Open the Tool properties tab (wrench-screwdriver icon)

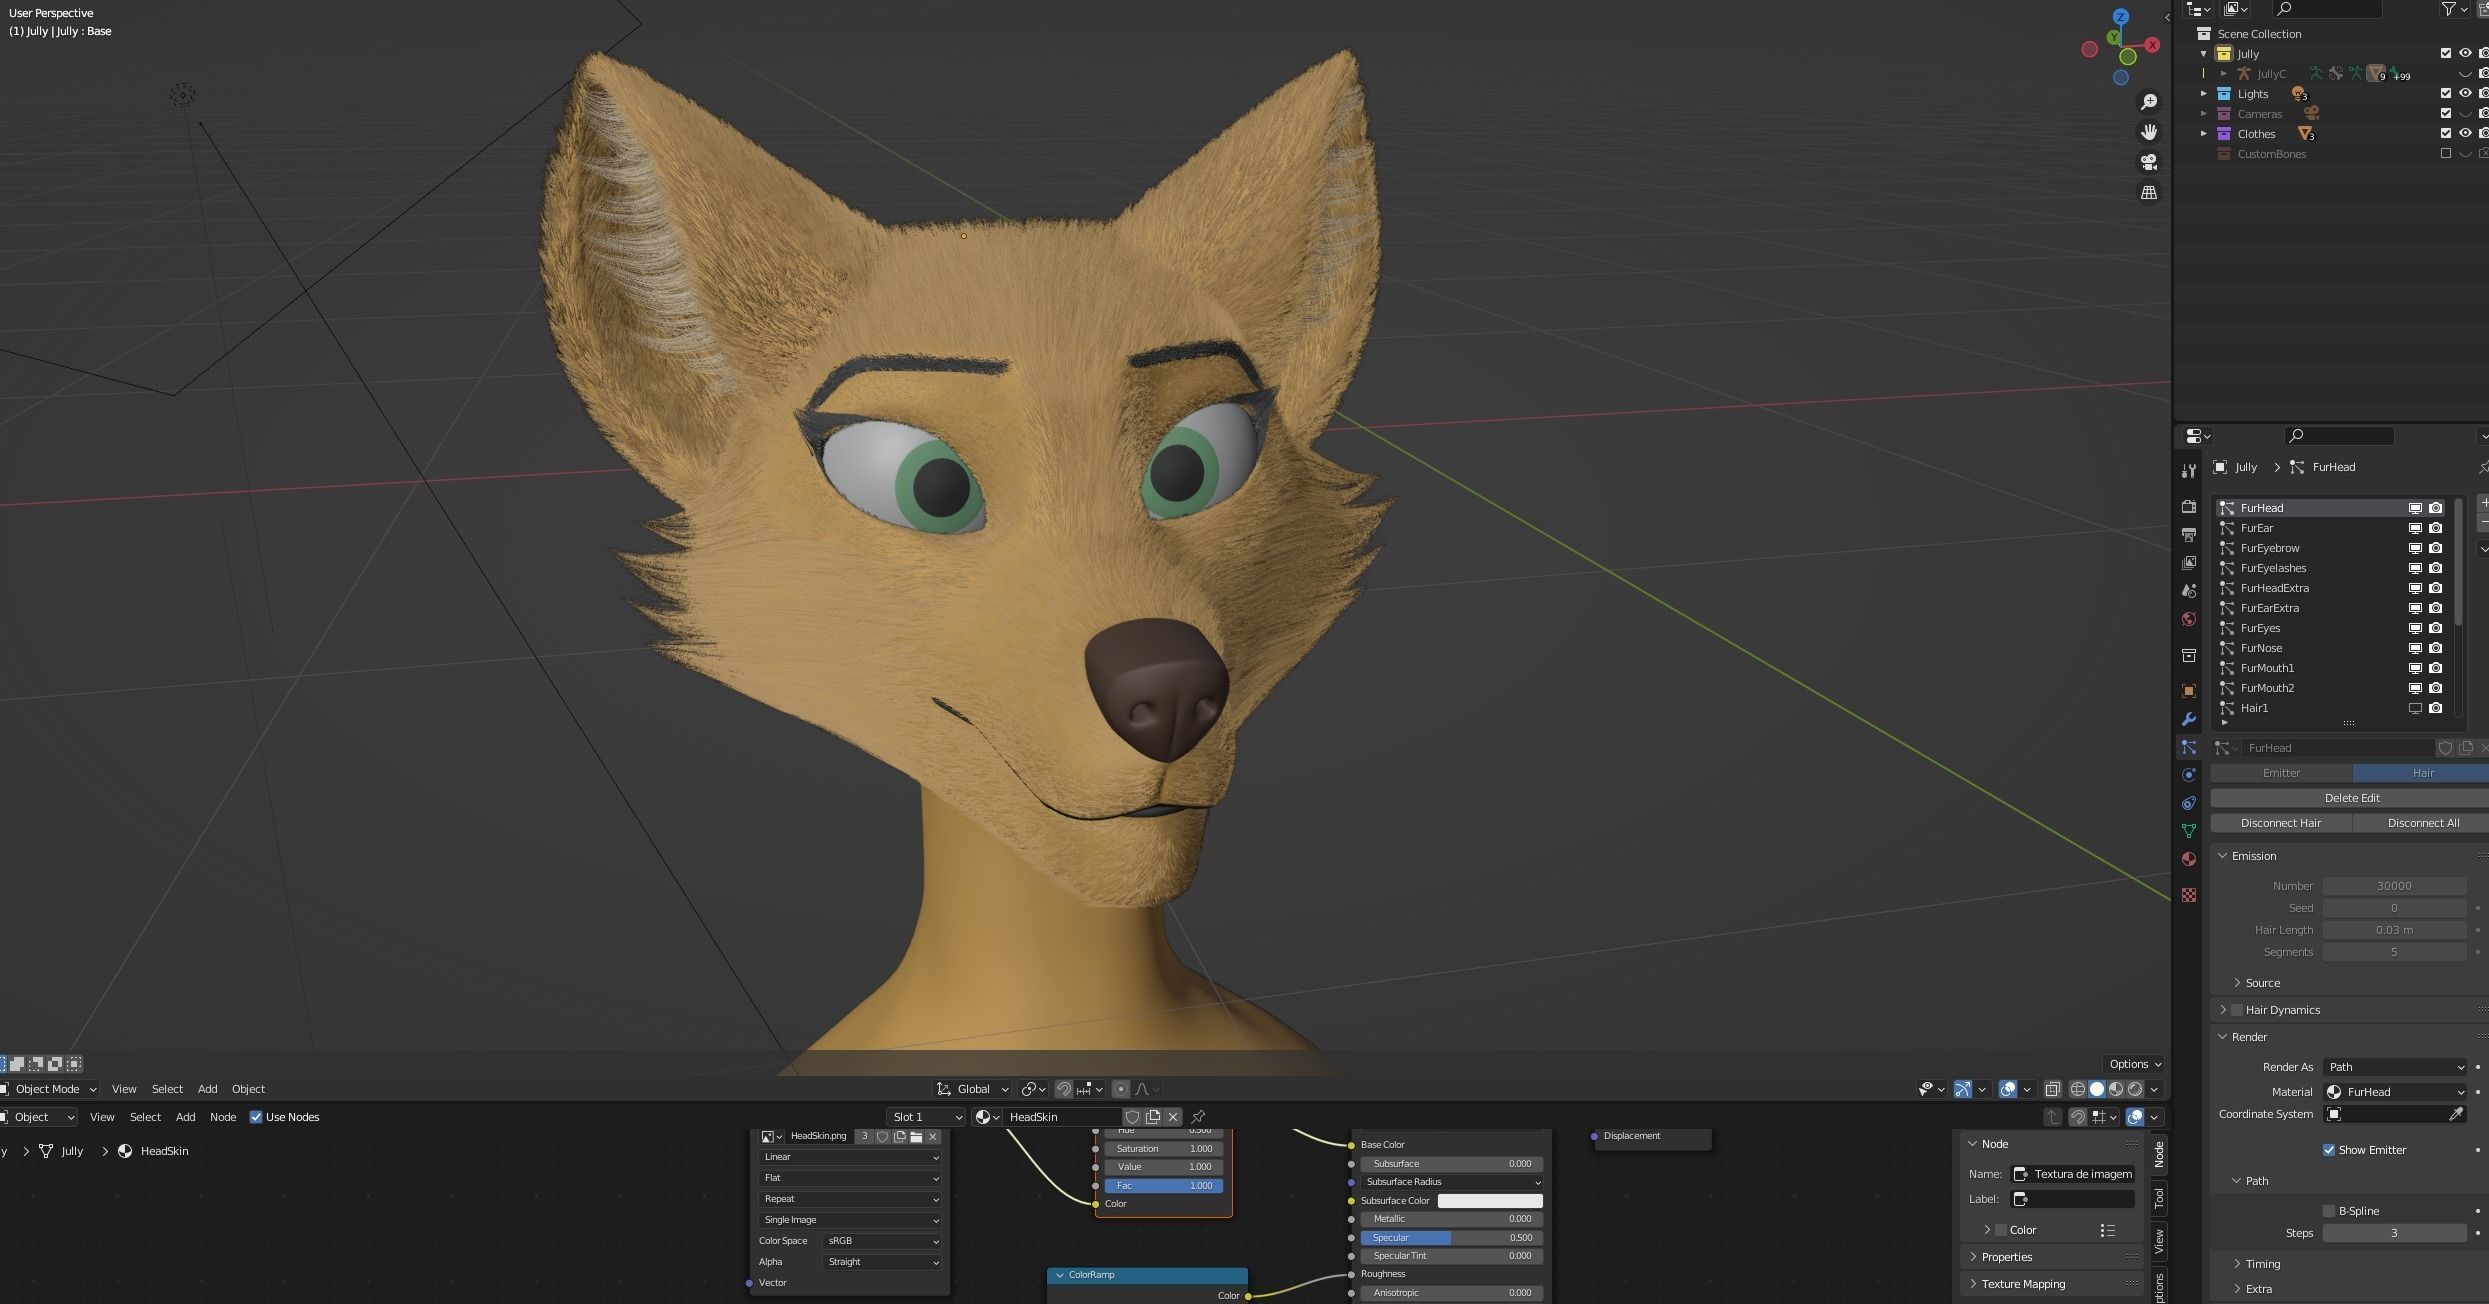[2189, 470]
